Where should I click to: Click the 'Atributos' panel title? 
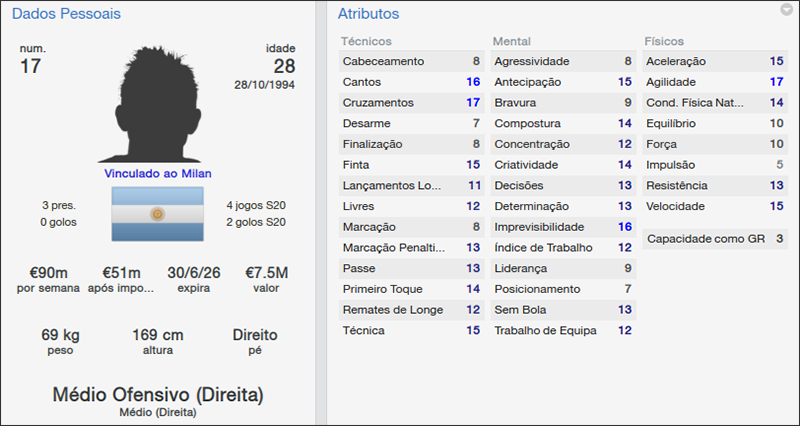368,14
